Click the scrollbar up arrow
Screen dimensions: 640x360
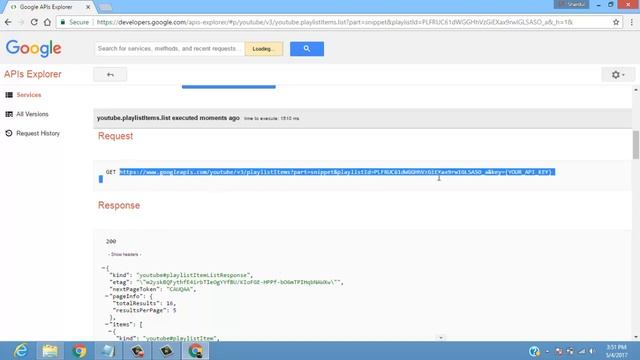pos(636,90)
